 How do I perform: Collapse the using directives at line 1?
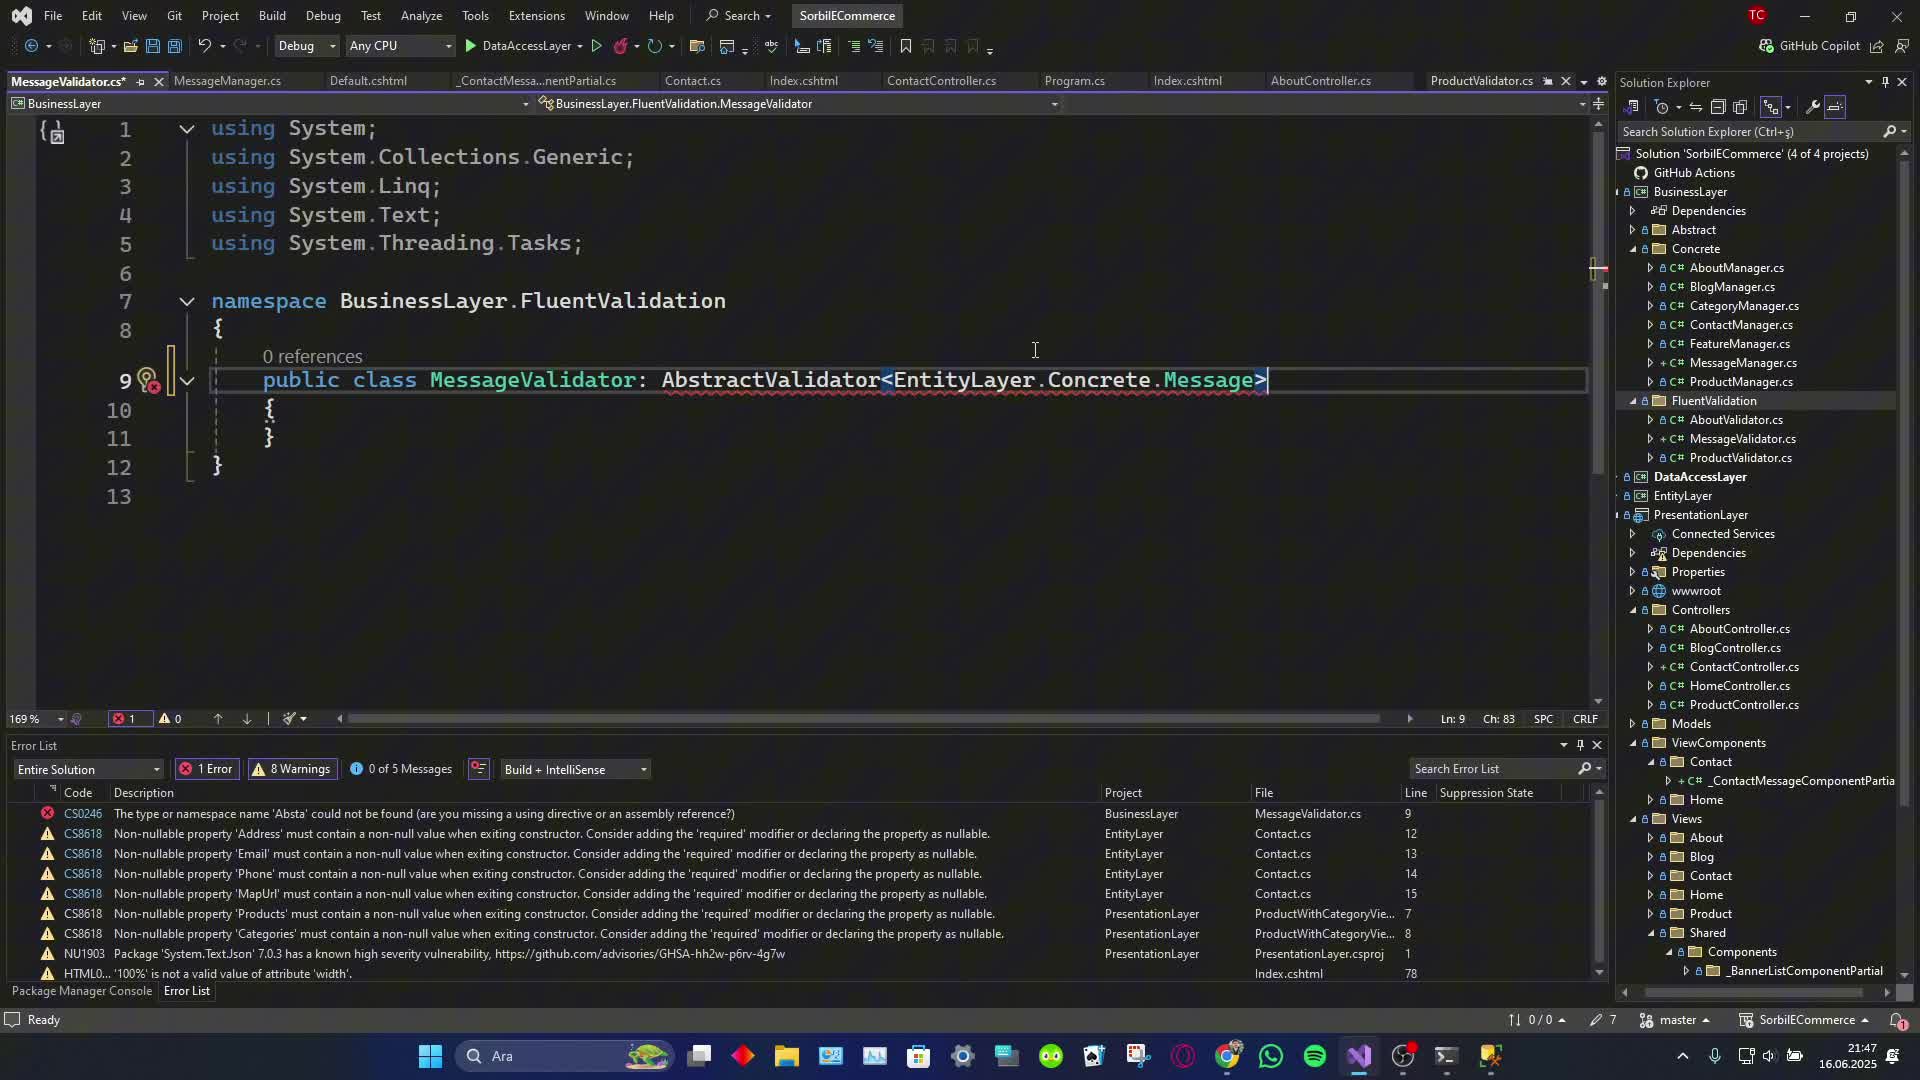(187, 129)
